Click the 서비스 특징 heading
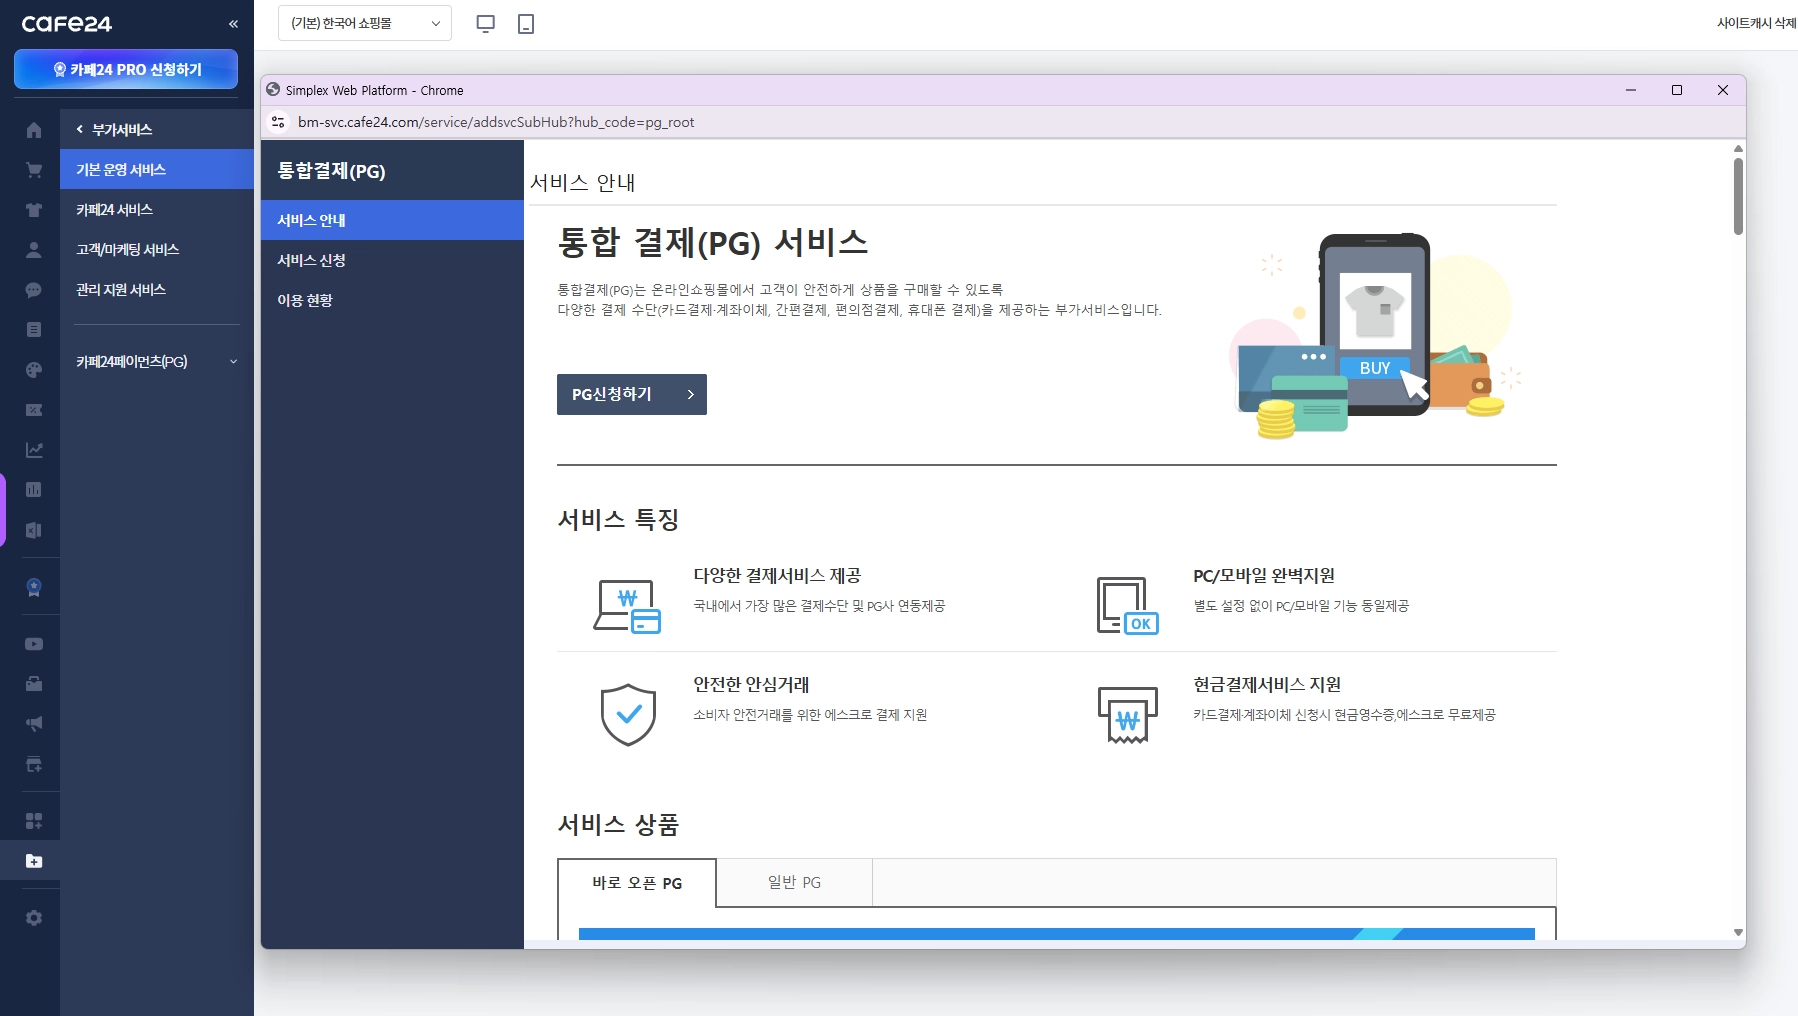 618,520
